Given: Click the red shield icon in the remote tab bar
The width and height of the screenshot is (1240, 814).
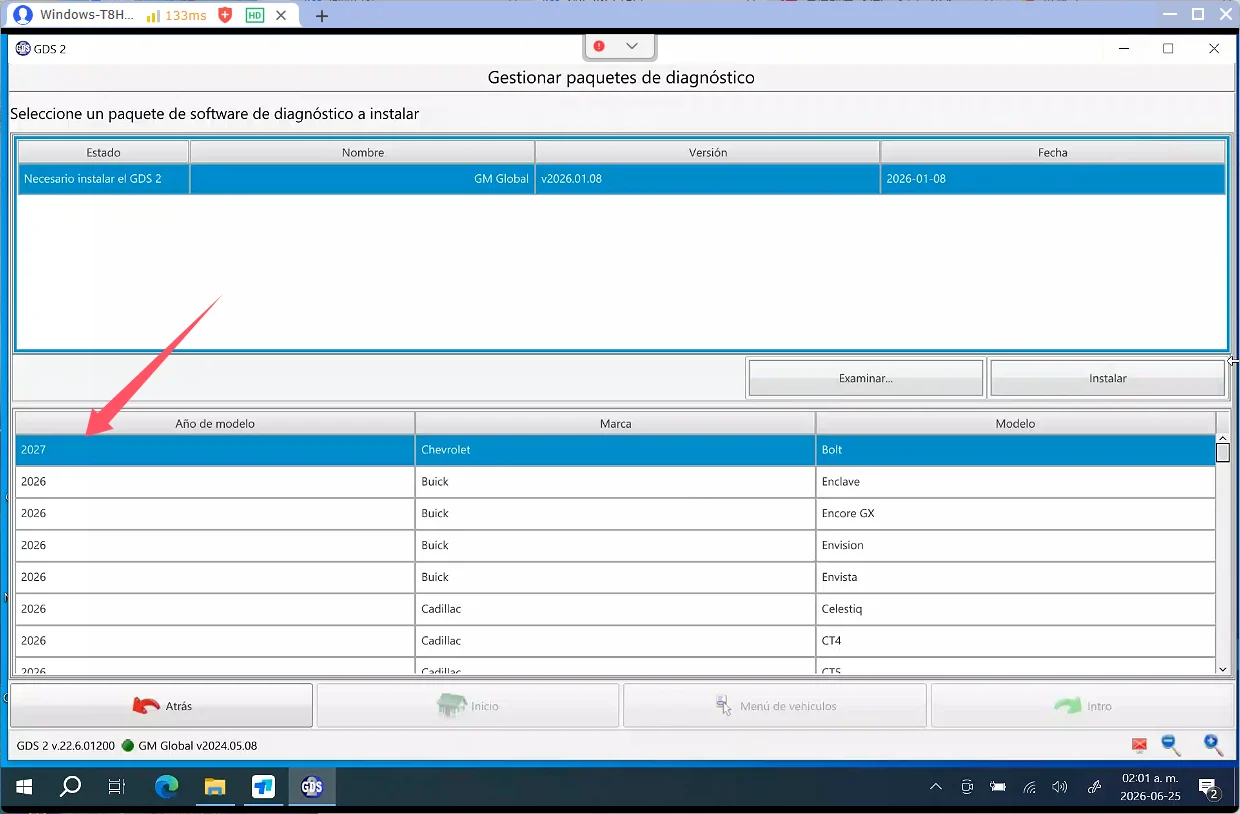Looking at the screenshot, I should point(225,15).
